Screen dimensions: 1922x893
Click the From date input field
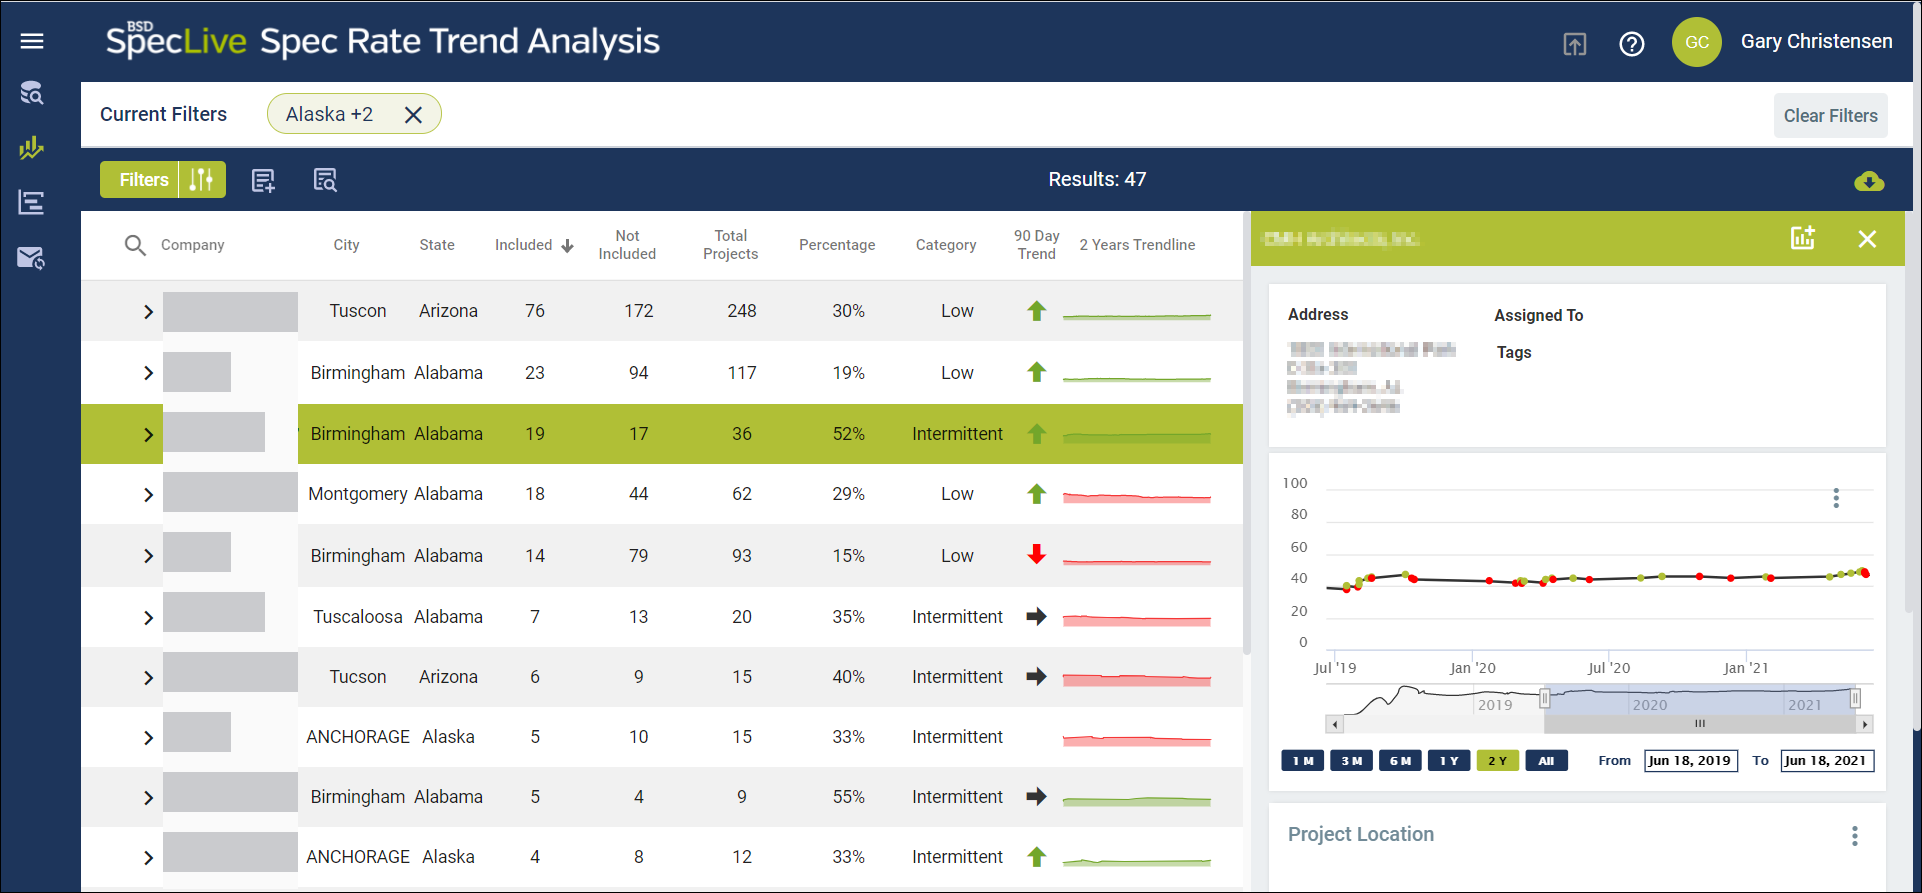click(x=1691, y=761)
